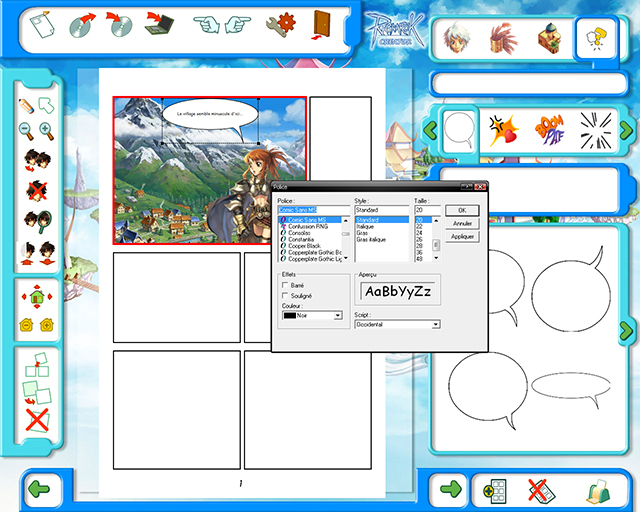Select Consolas in the font list
640x512 pixels.
click(299, 233)
